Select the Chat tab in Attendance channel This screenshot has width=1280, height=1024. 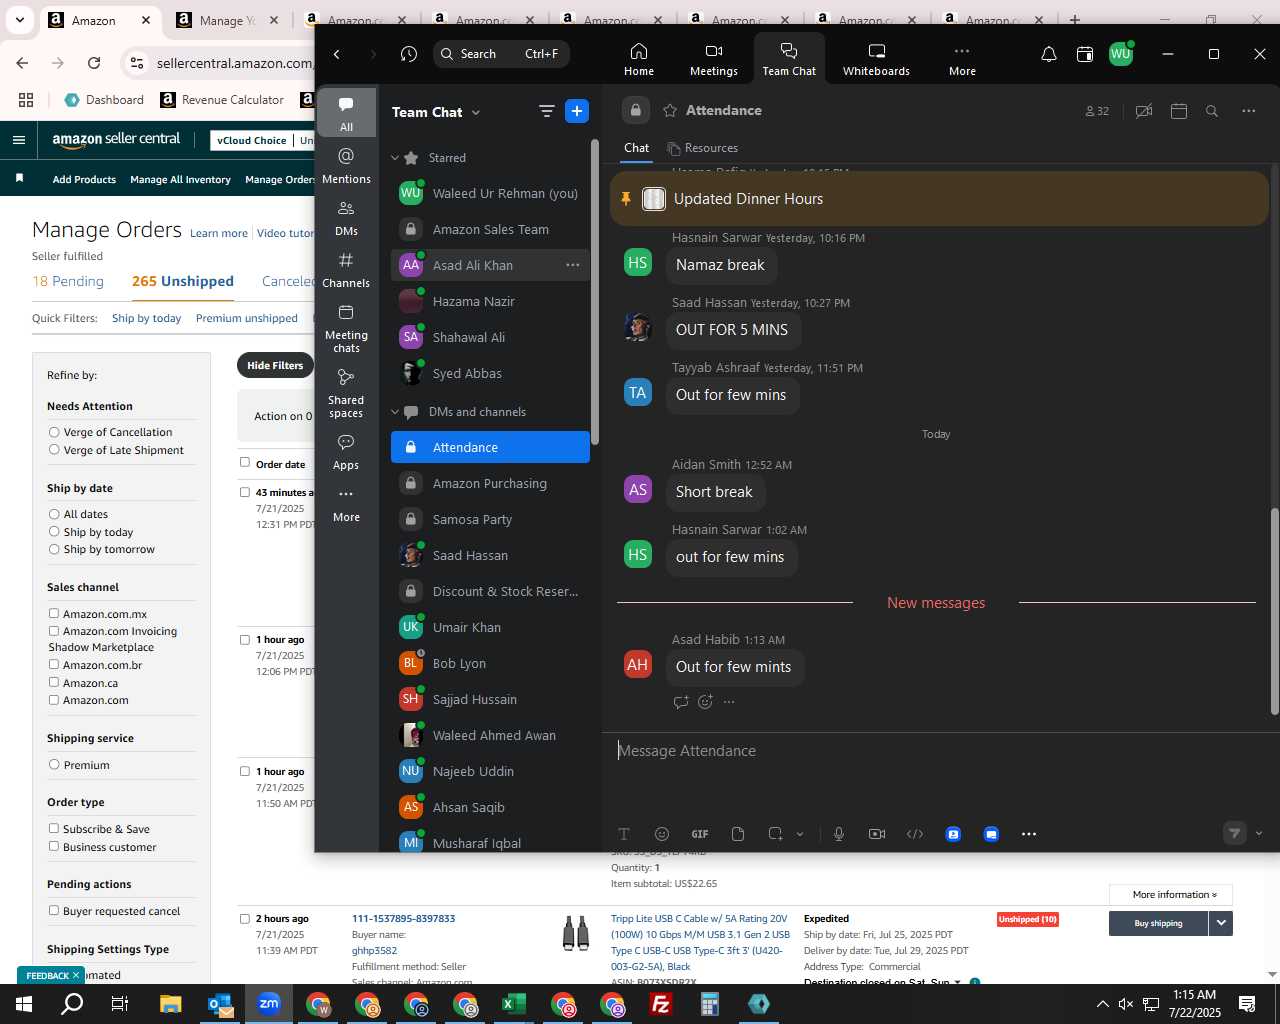[x=636, y=148]
